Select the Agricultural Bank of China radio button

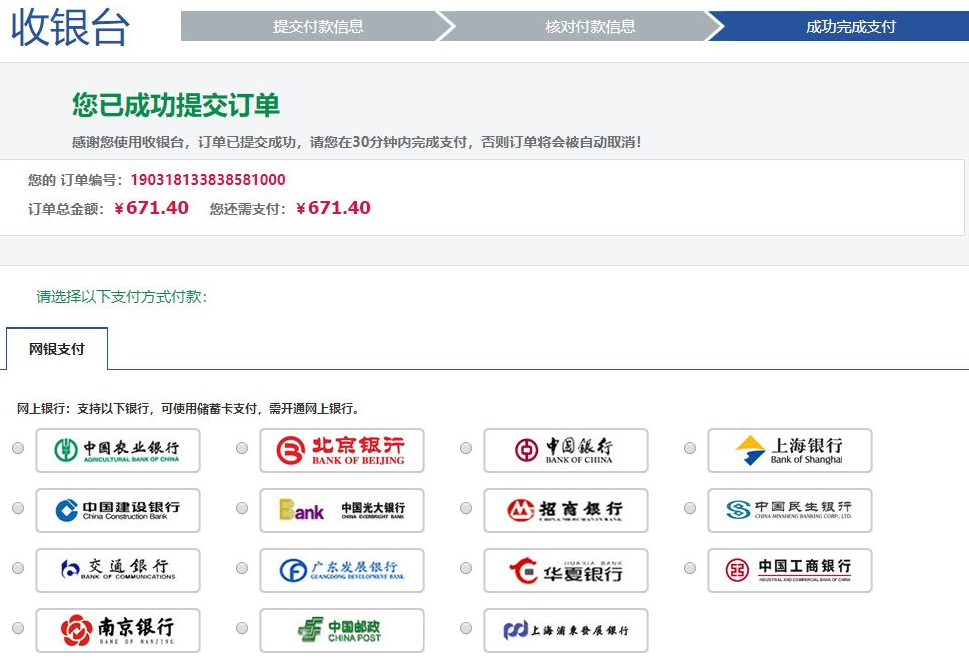pos(18,448)
